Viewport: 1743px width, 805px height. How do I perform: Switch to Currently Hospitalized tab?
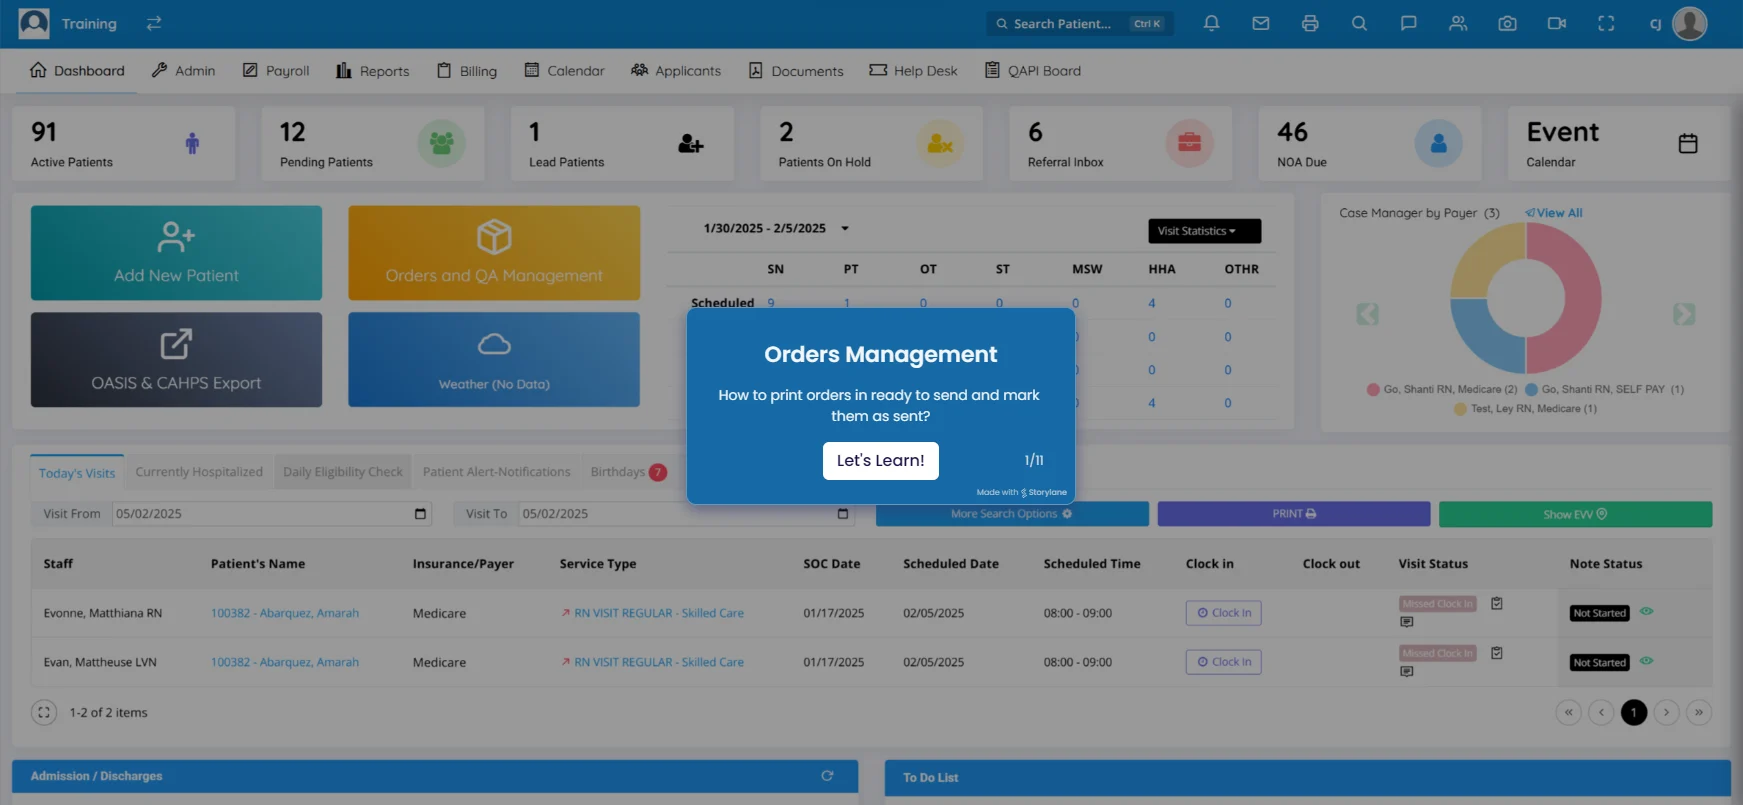[199, 472]
